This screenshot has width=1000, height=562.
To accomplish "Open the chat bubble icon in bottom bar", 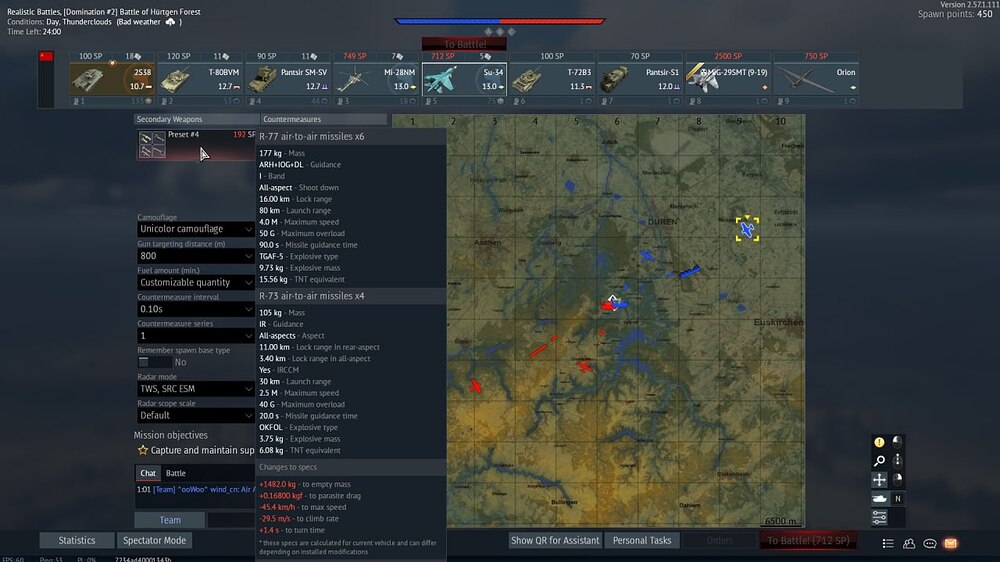I will coord(930,544).
